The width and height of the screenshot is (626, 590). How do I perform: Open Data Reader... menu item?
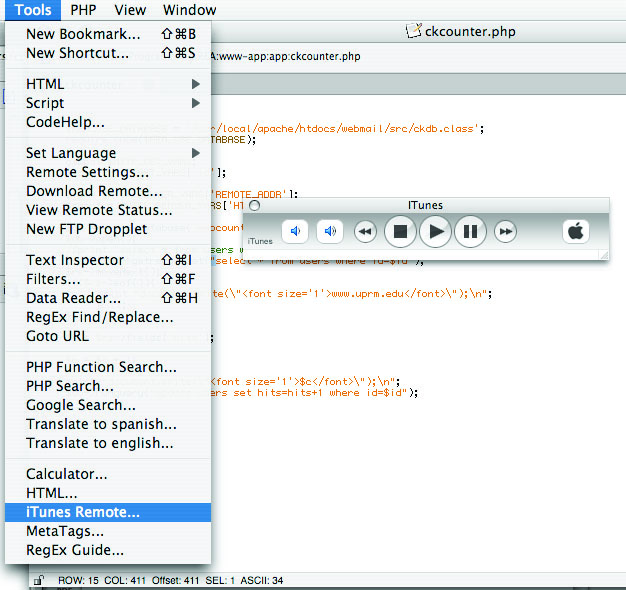[x=108, y=298]
